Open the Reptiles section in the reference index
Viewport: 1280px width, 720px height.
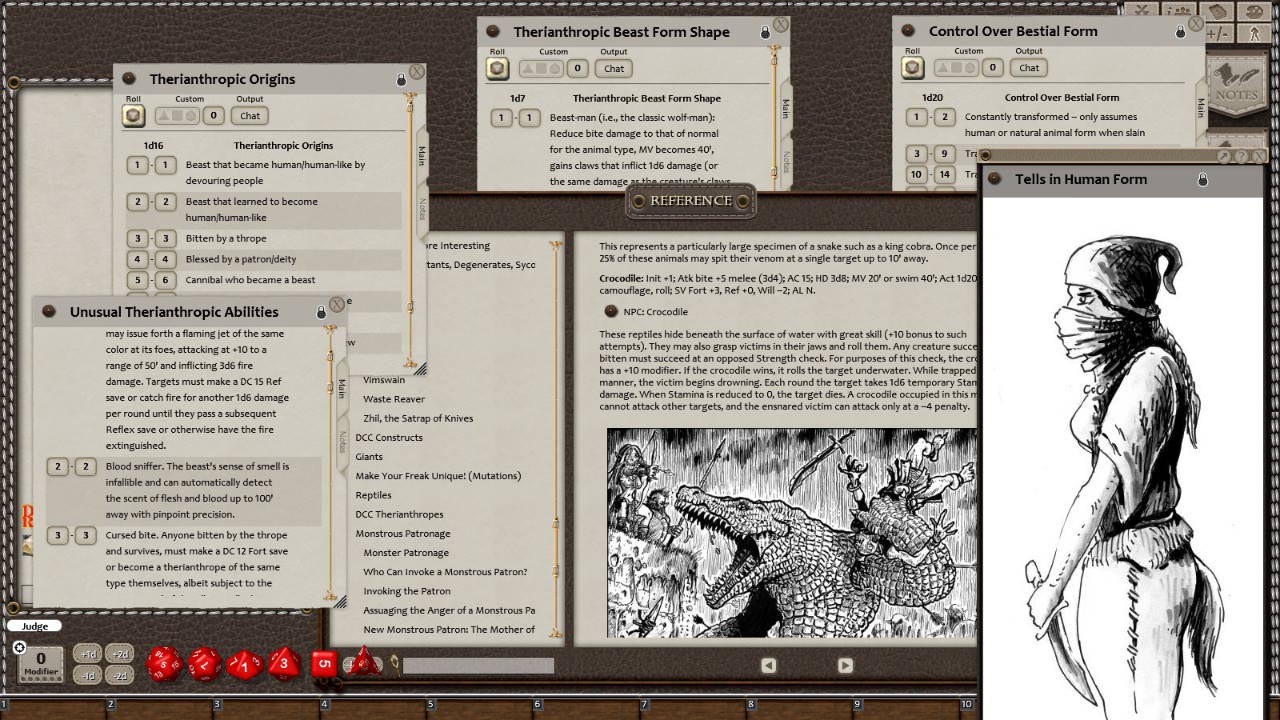tap(373, 494)
